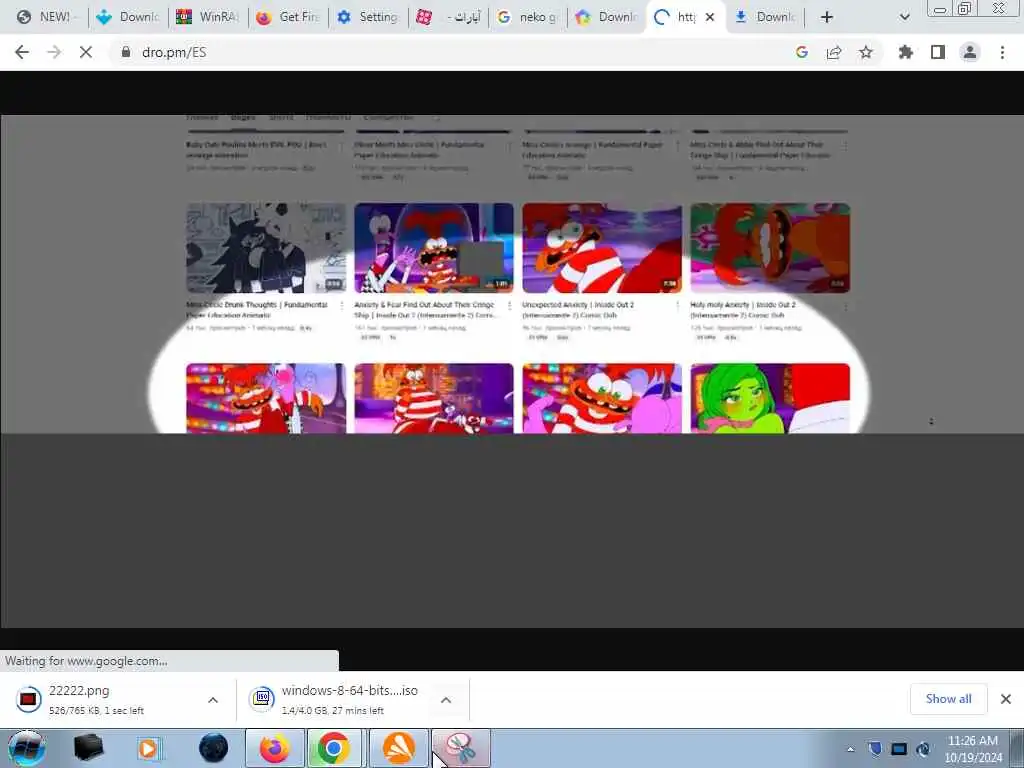Switch to the WinRAR tab
The image size is (1024, 768).
208,17
